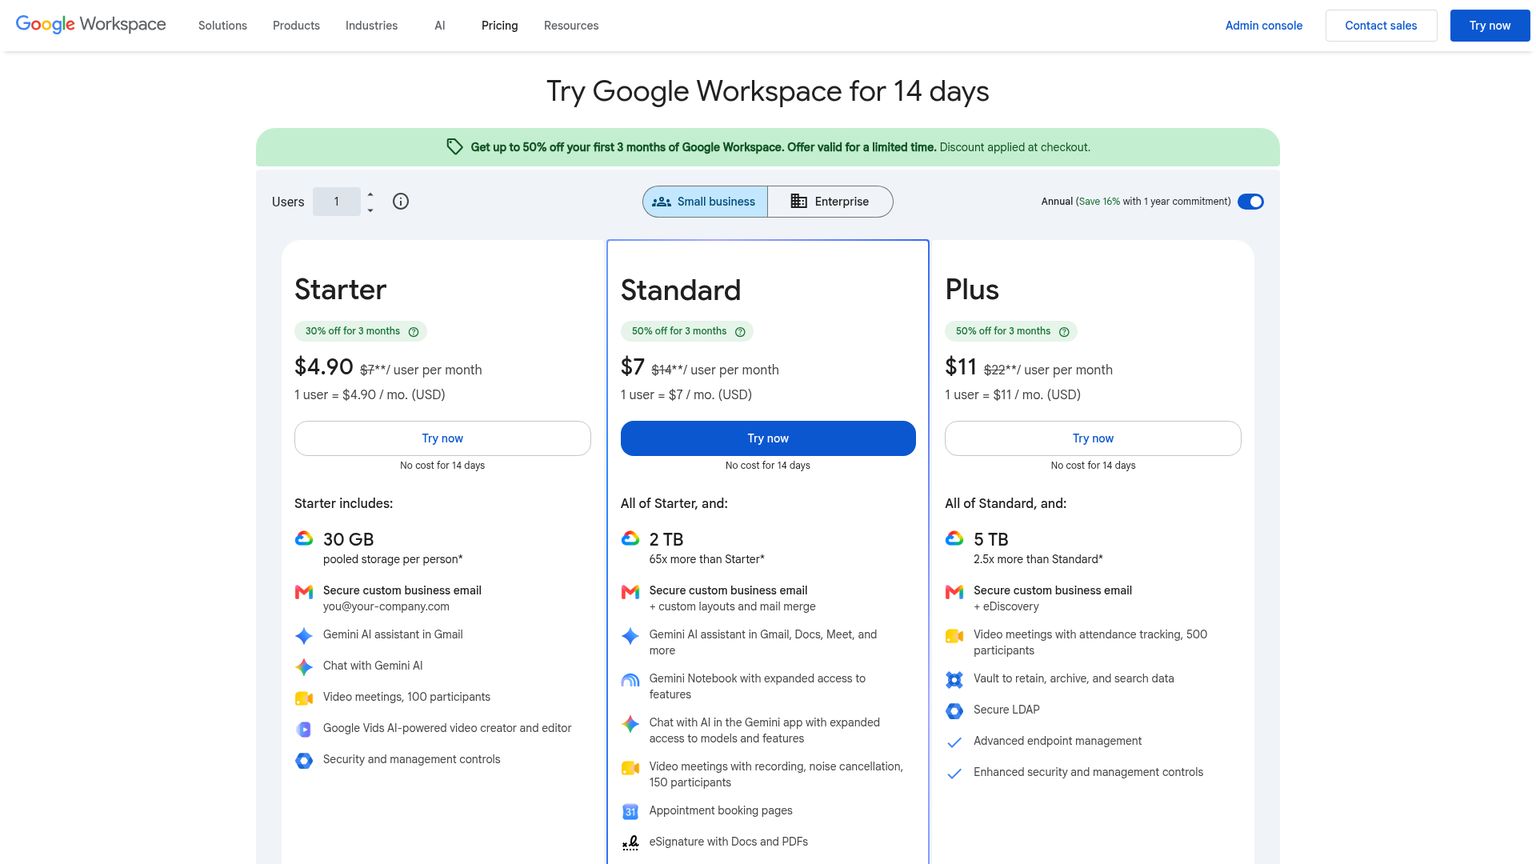Open the AI navigation menu
Viewport: 1536px width, 864px height.
pos(439,25)
